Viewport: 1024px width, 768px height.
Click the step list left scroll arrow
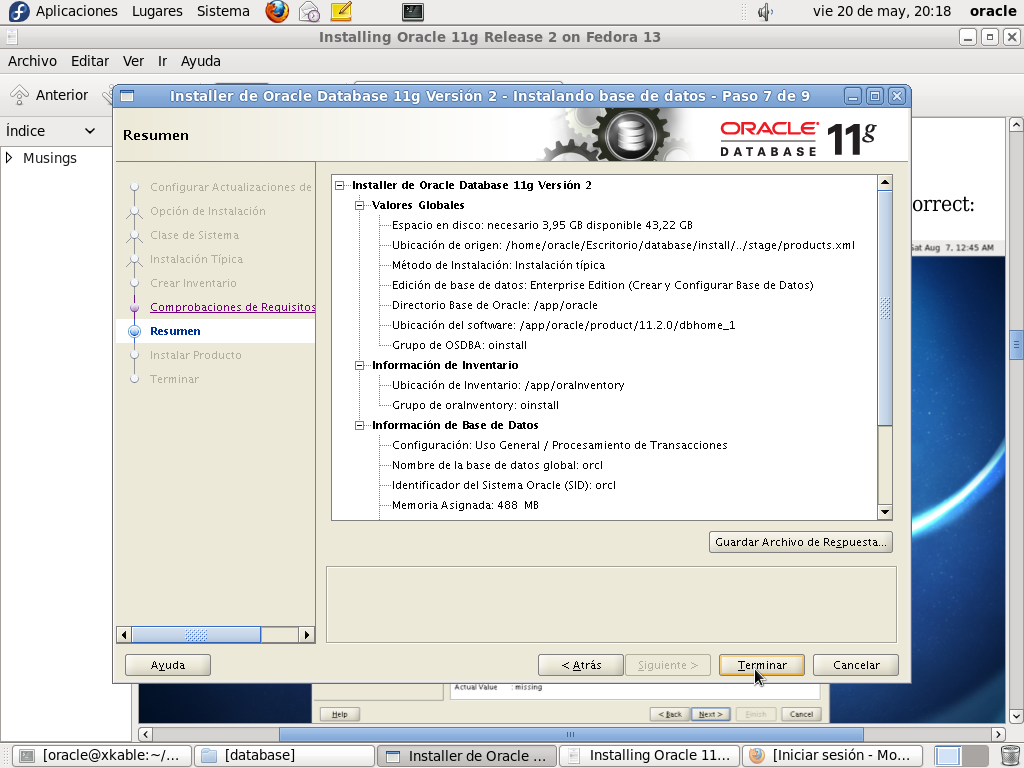[x=123, y=634]
